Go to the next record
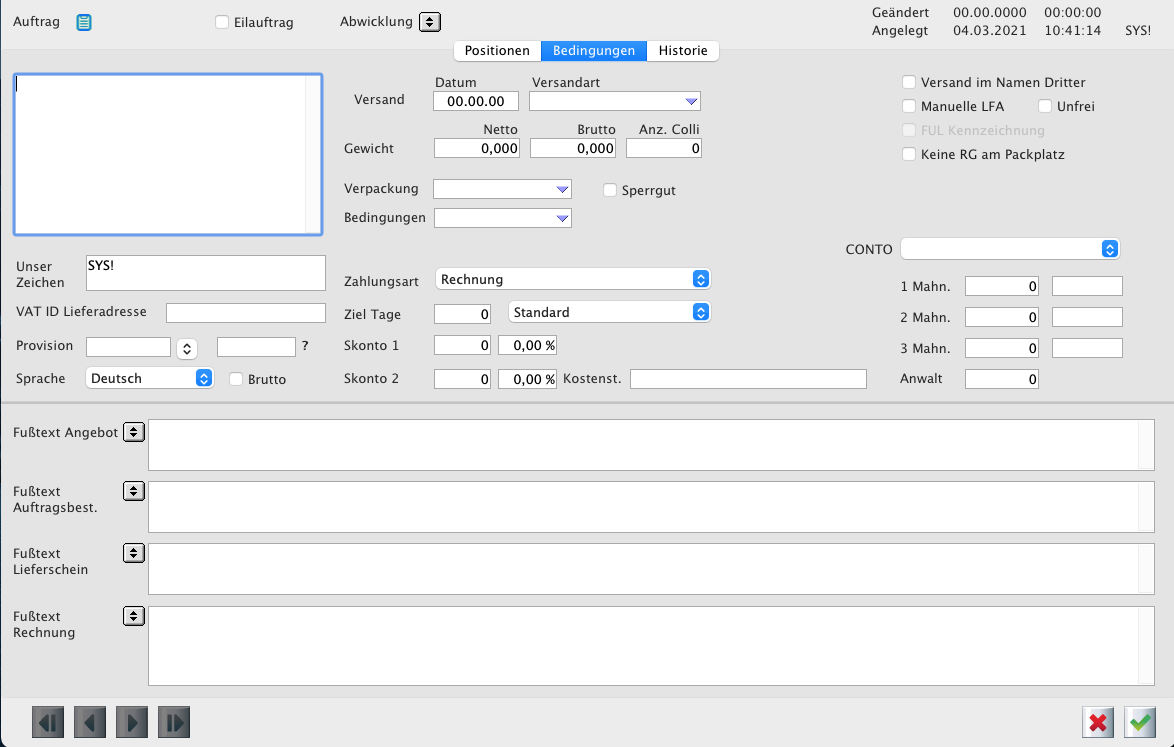 (x=132, y=722)
